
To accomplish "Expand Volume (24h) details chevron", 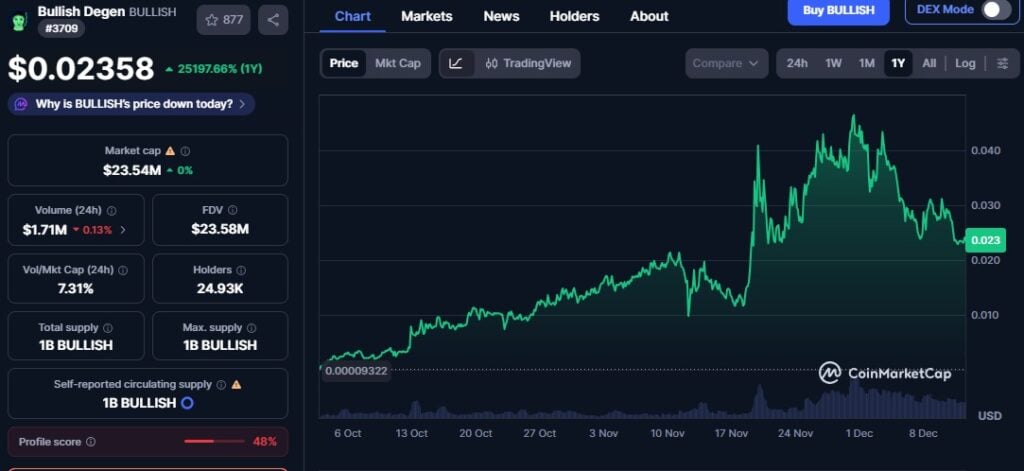I will [123, 230].
